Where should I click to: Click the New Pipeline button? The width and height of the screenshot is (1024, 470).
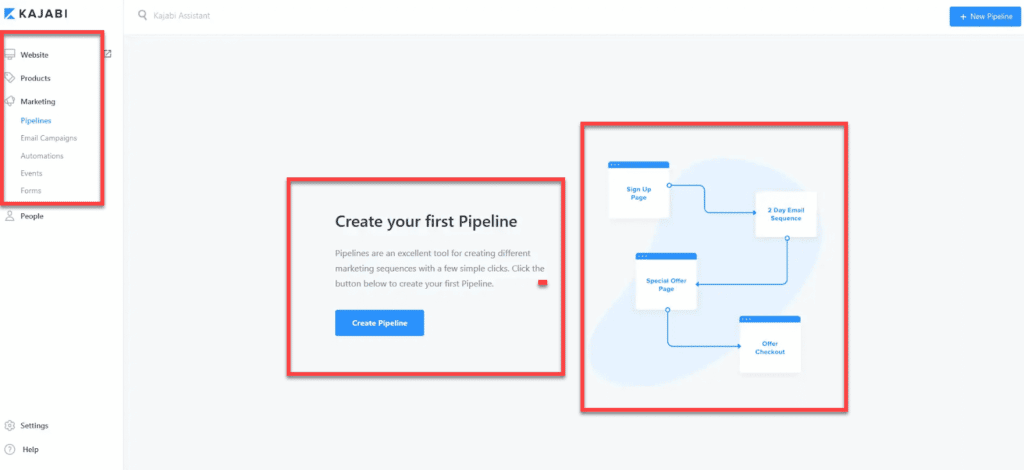(985, 16)
